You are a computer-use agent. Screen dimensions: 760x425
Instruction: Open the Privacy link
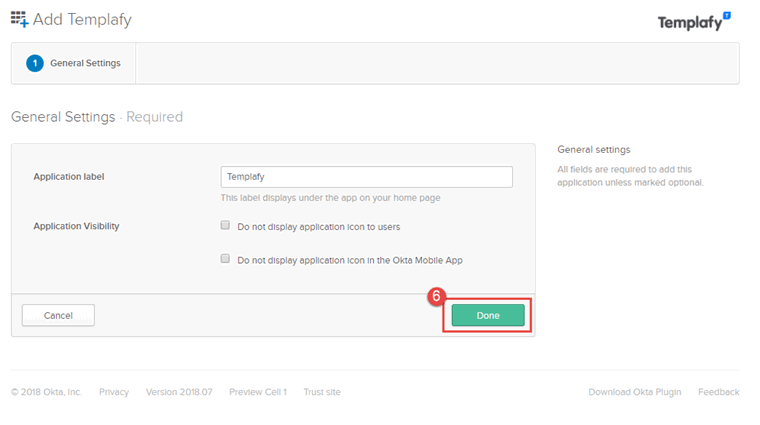pyautogui.click(x=114, y=392)
